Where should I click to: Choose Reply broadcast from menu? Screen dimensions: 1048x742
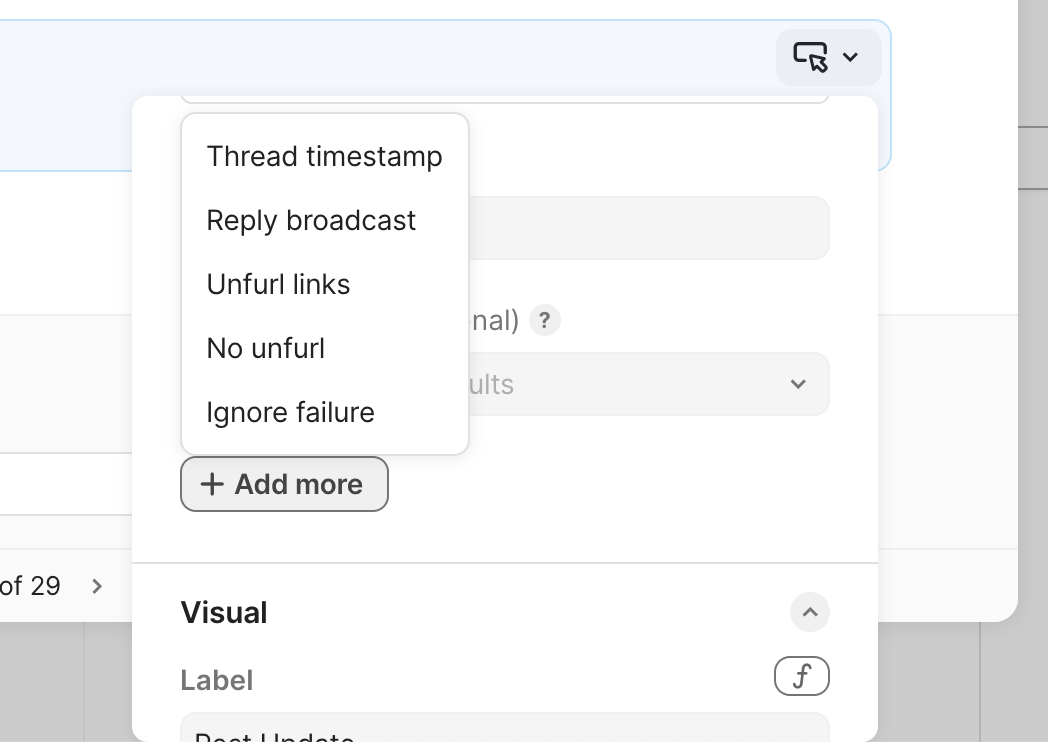pyautogui.click(x=311, y=221)
